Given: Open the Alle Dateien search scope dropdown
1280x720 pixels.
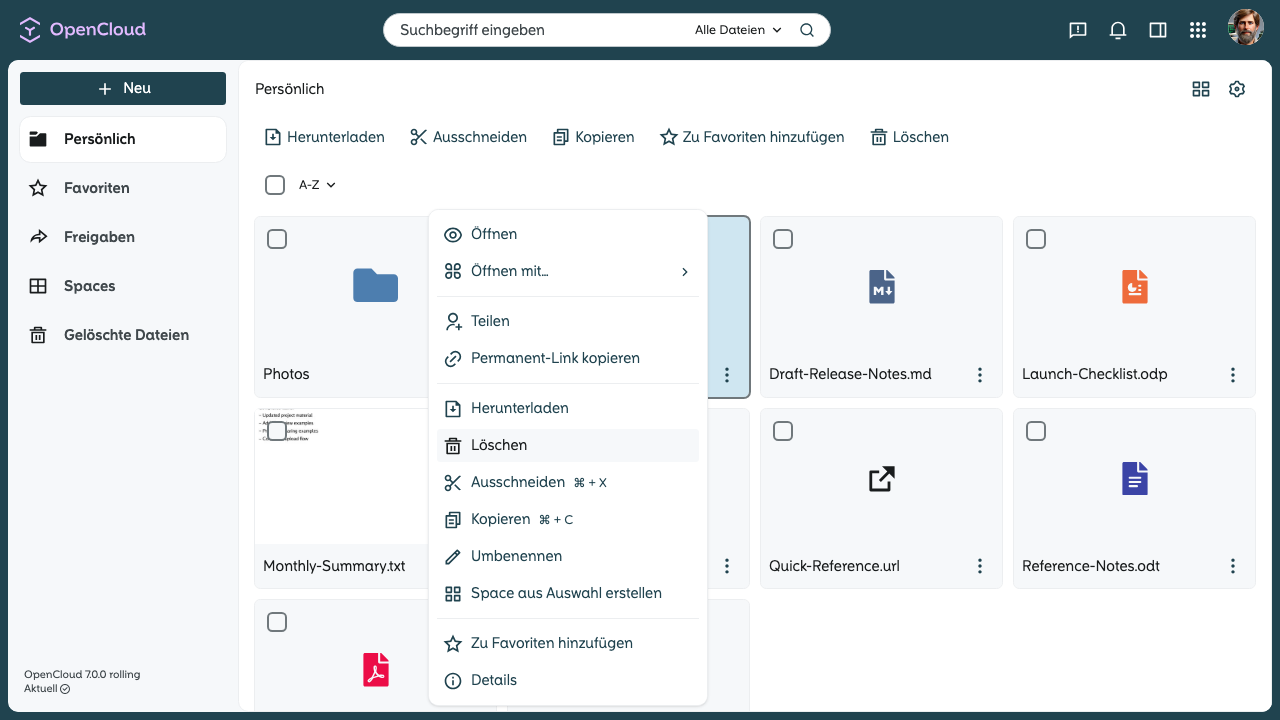Looking at the screenshot, I should point(738,30).
